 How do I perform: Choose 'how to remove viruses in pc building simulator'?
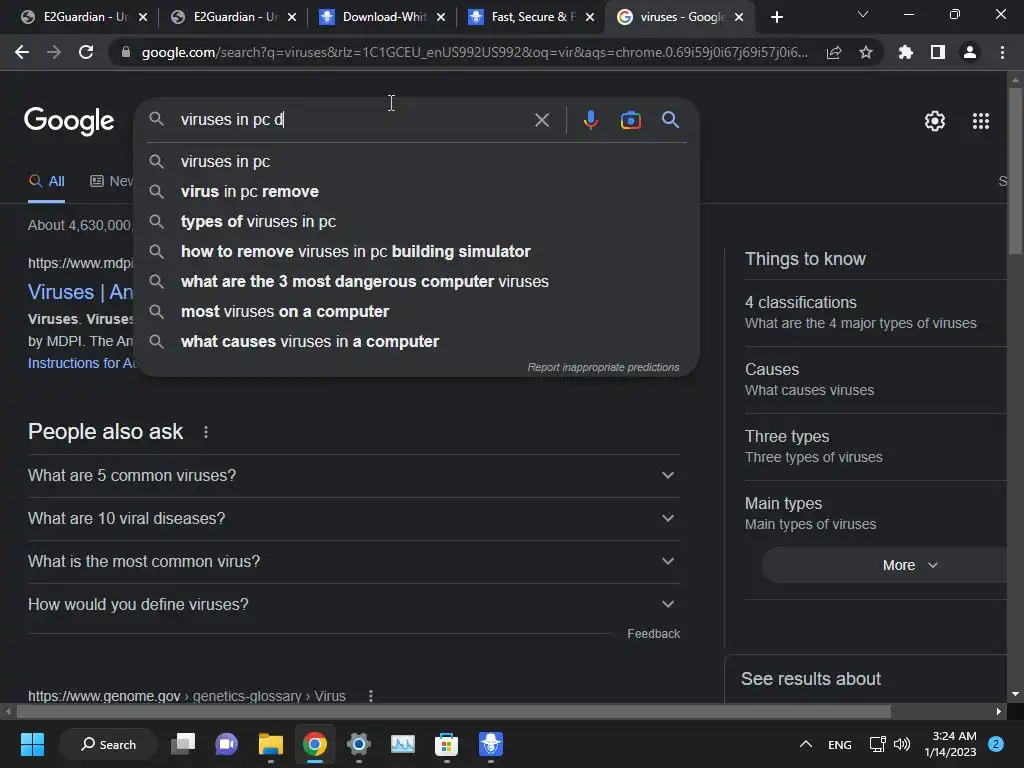click(x=417, y=251)
